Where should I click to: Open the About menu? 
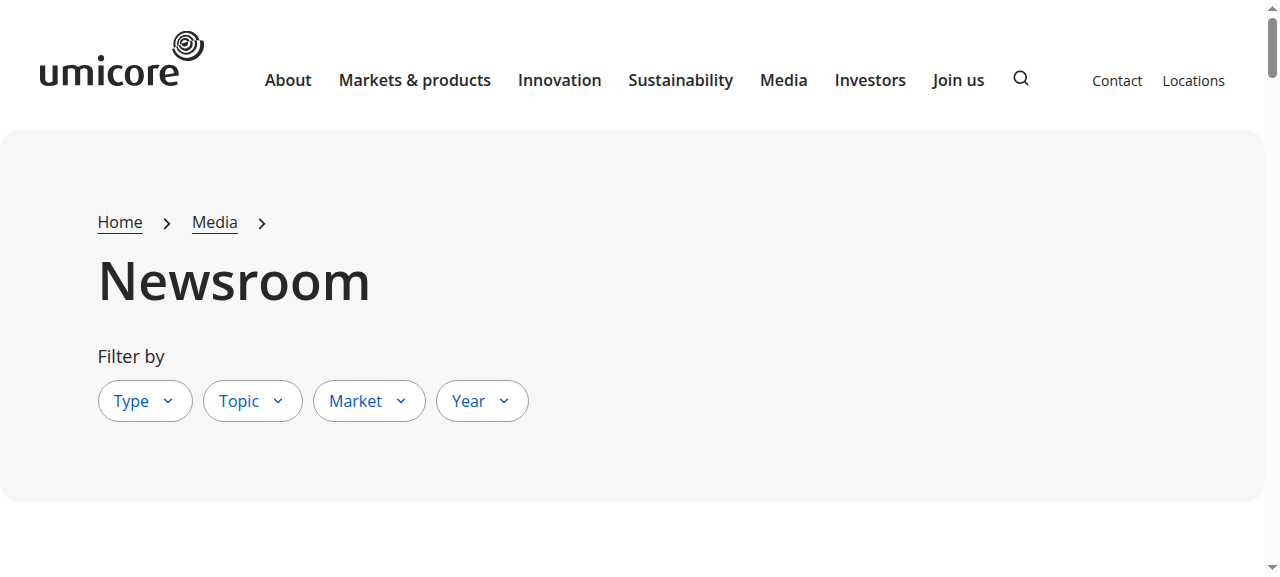tap(288, 80)
